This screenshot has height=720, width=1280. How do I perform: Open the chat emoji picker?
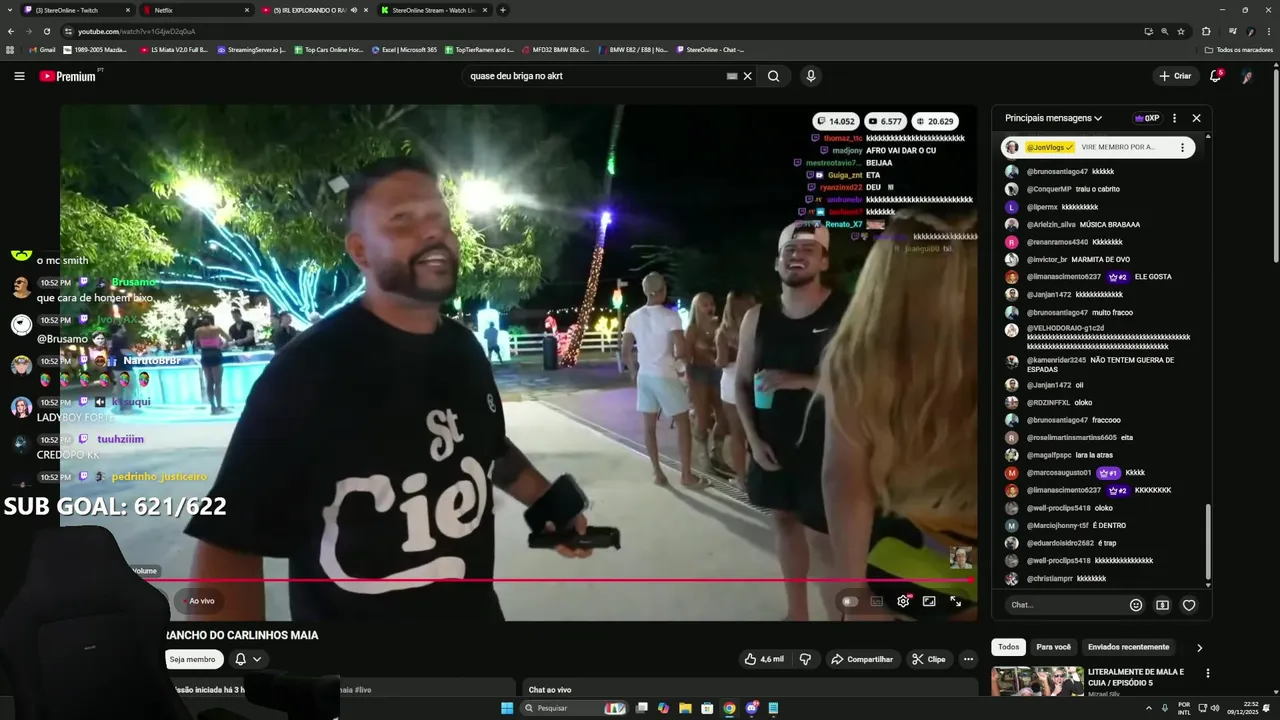tap(1136, 605)
